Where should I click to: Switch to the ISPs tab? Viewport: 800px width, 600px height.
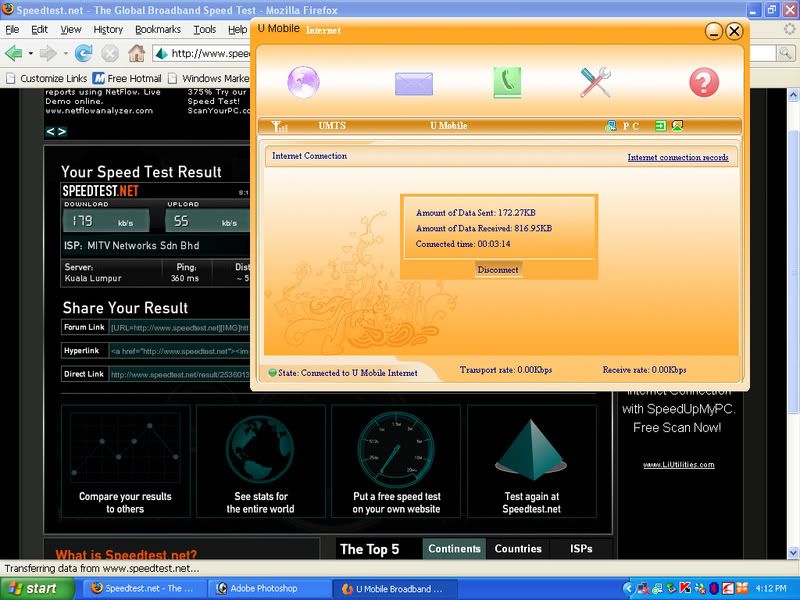coord(581,548)
